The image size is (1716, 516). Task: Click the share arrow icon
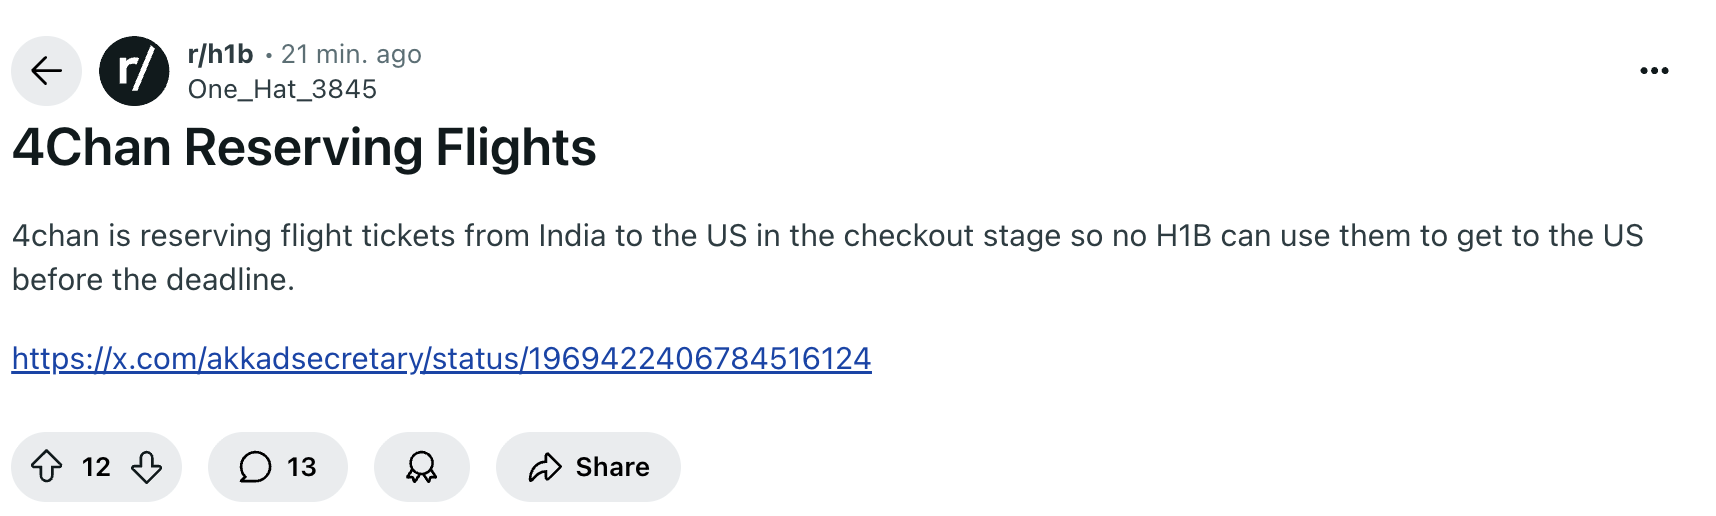tap(545, 467)
